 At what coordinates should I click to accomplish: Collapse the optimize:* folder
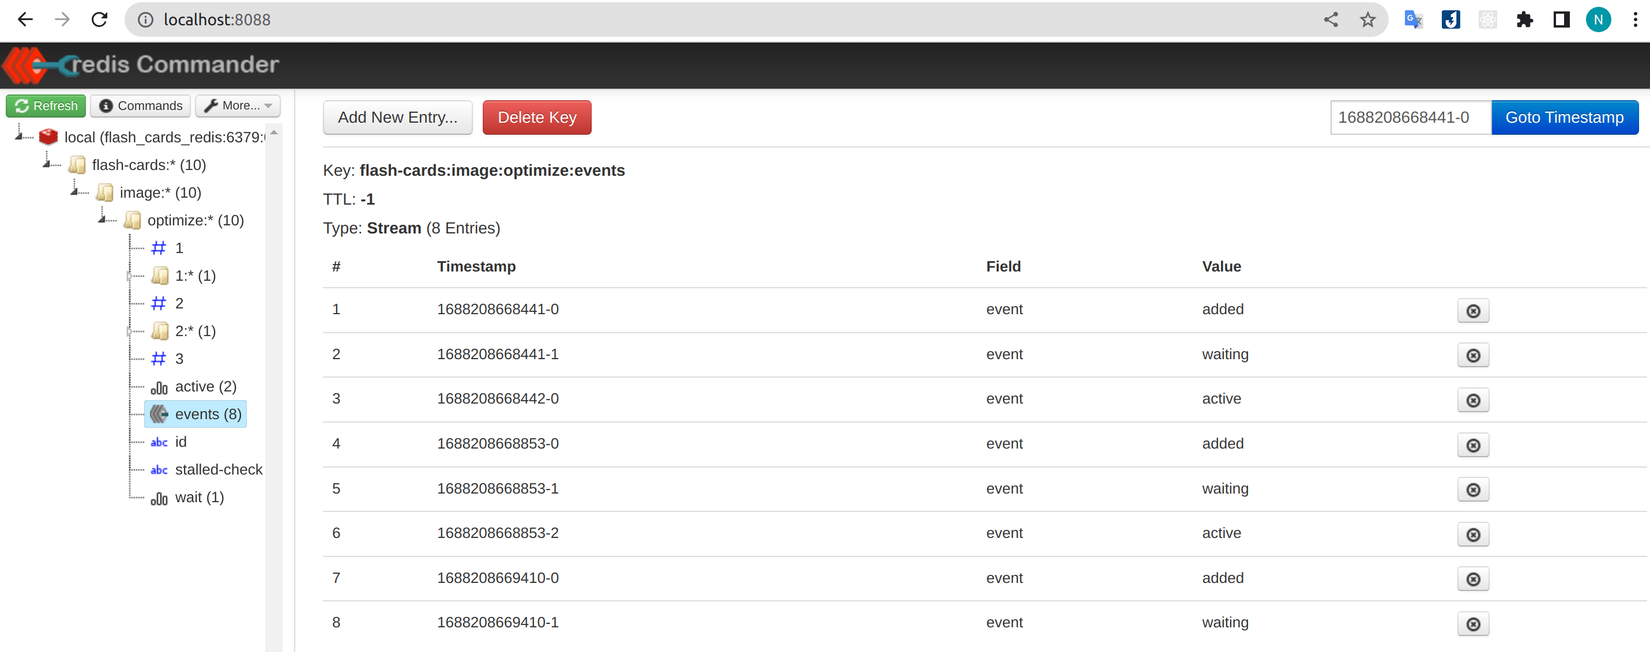click(103, 218)
